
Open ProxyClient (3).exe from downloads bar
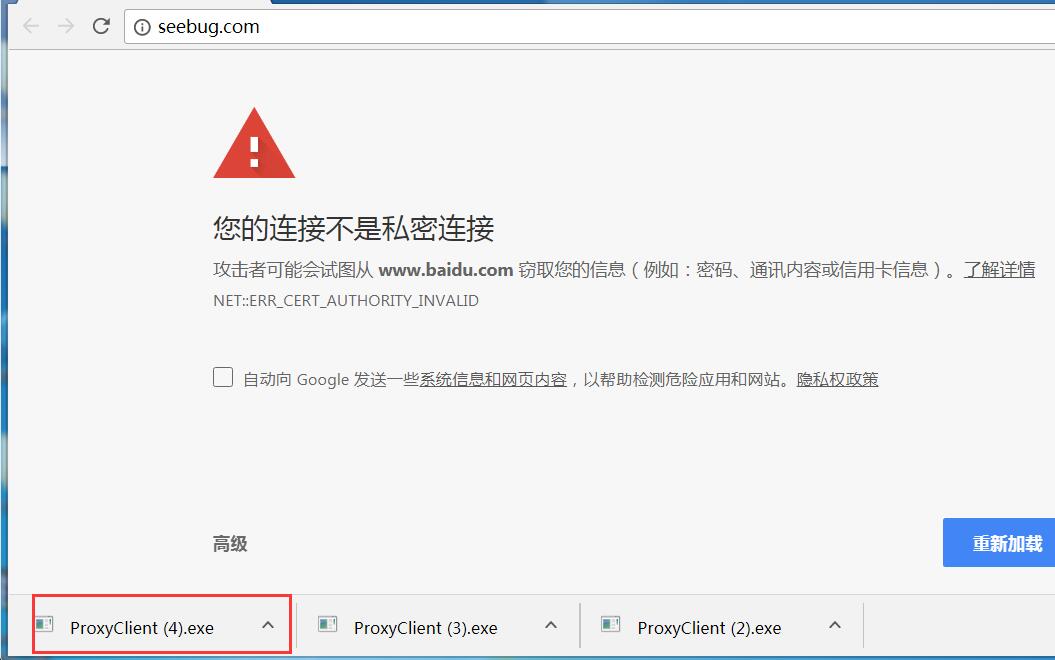click(425, 628)
